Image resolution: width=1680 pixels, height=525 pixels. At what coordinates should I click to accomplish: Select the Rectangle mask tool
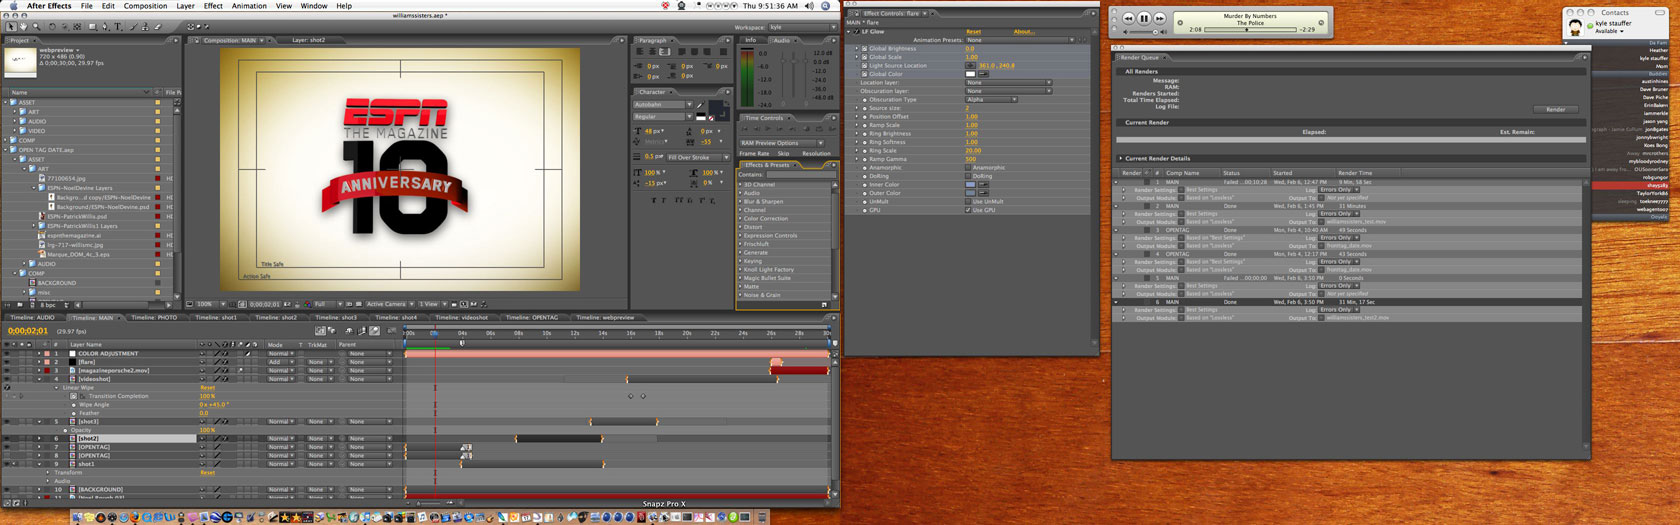click(93, 27)
